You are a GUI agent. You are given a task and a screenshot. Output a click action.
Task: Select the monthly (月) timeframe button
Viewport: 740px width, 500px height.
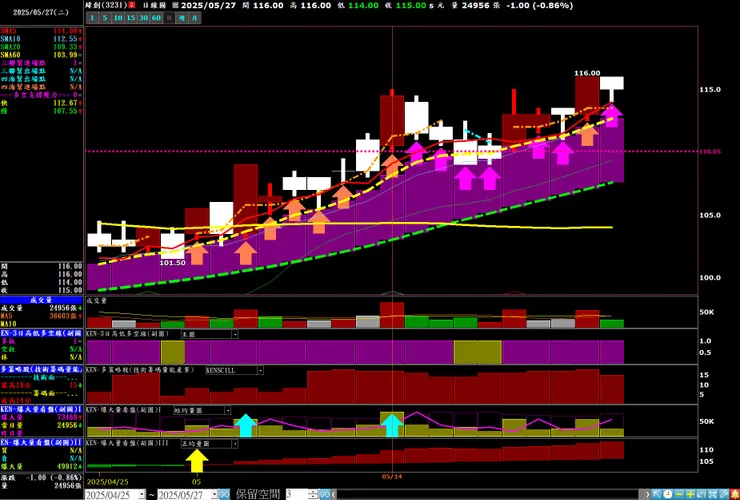(194, 18)
